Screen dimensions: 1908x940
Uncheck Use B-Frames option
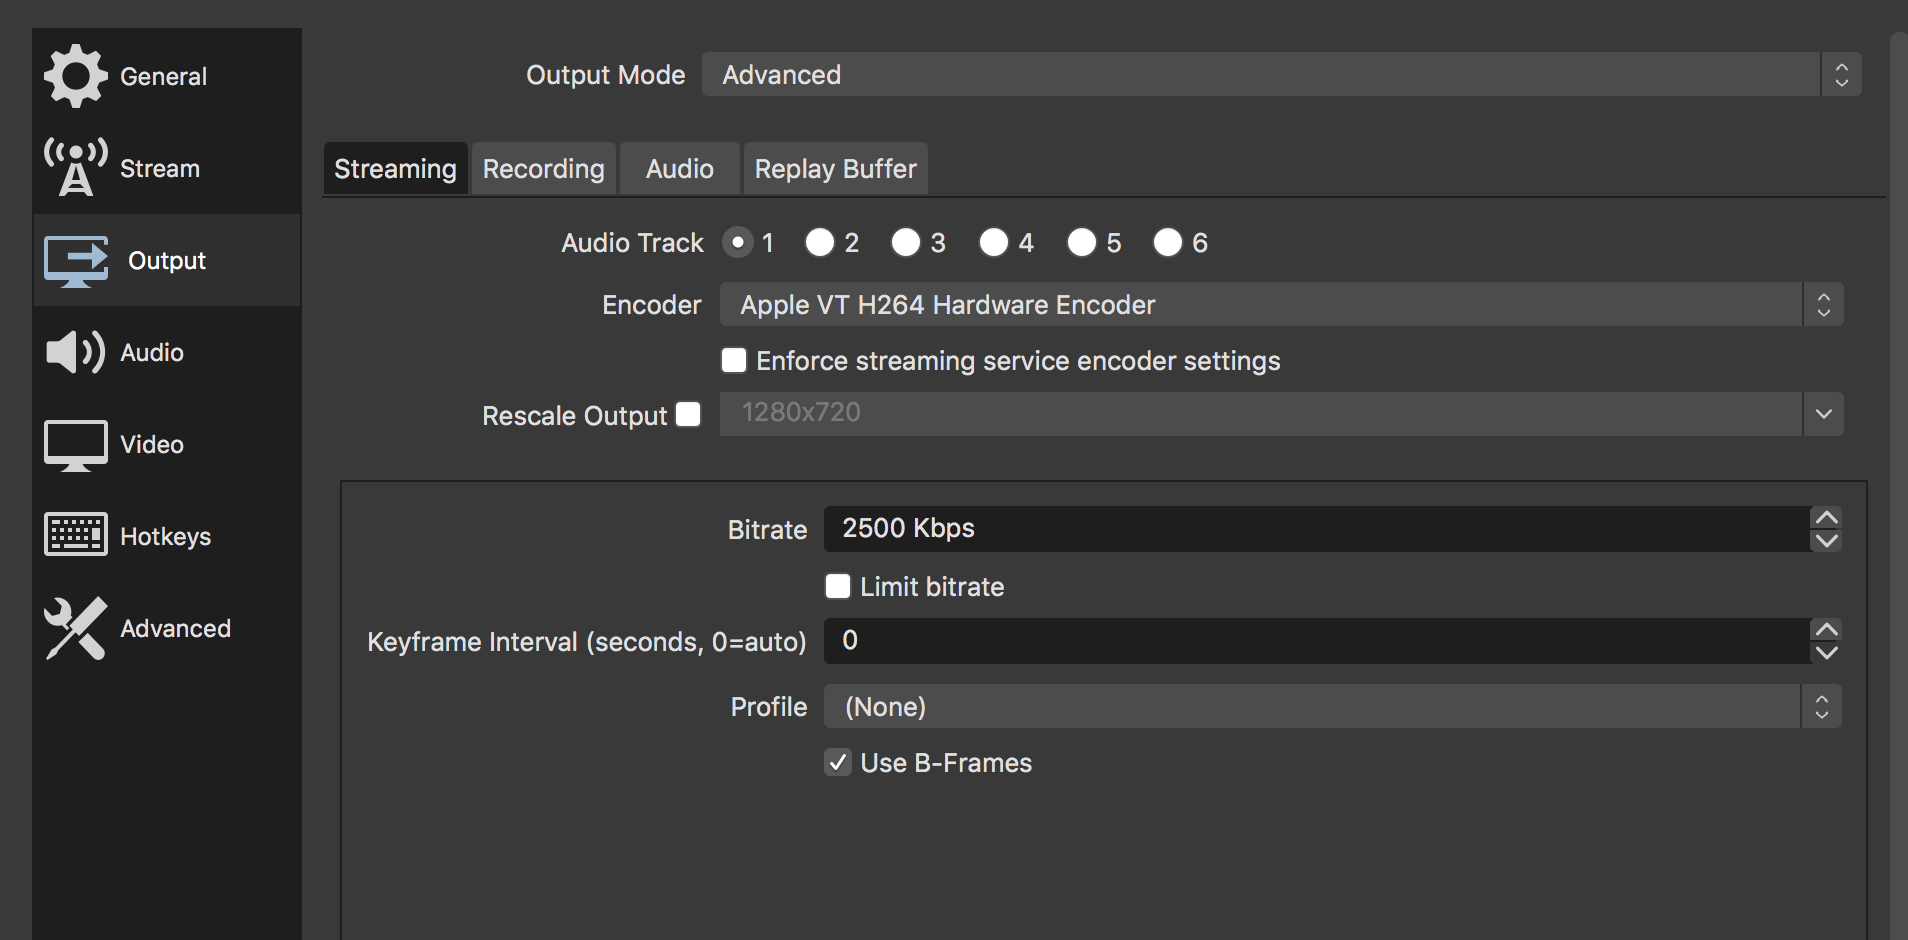[838, 762]
